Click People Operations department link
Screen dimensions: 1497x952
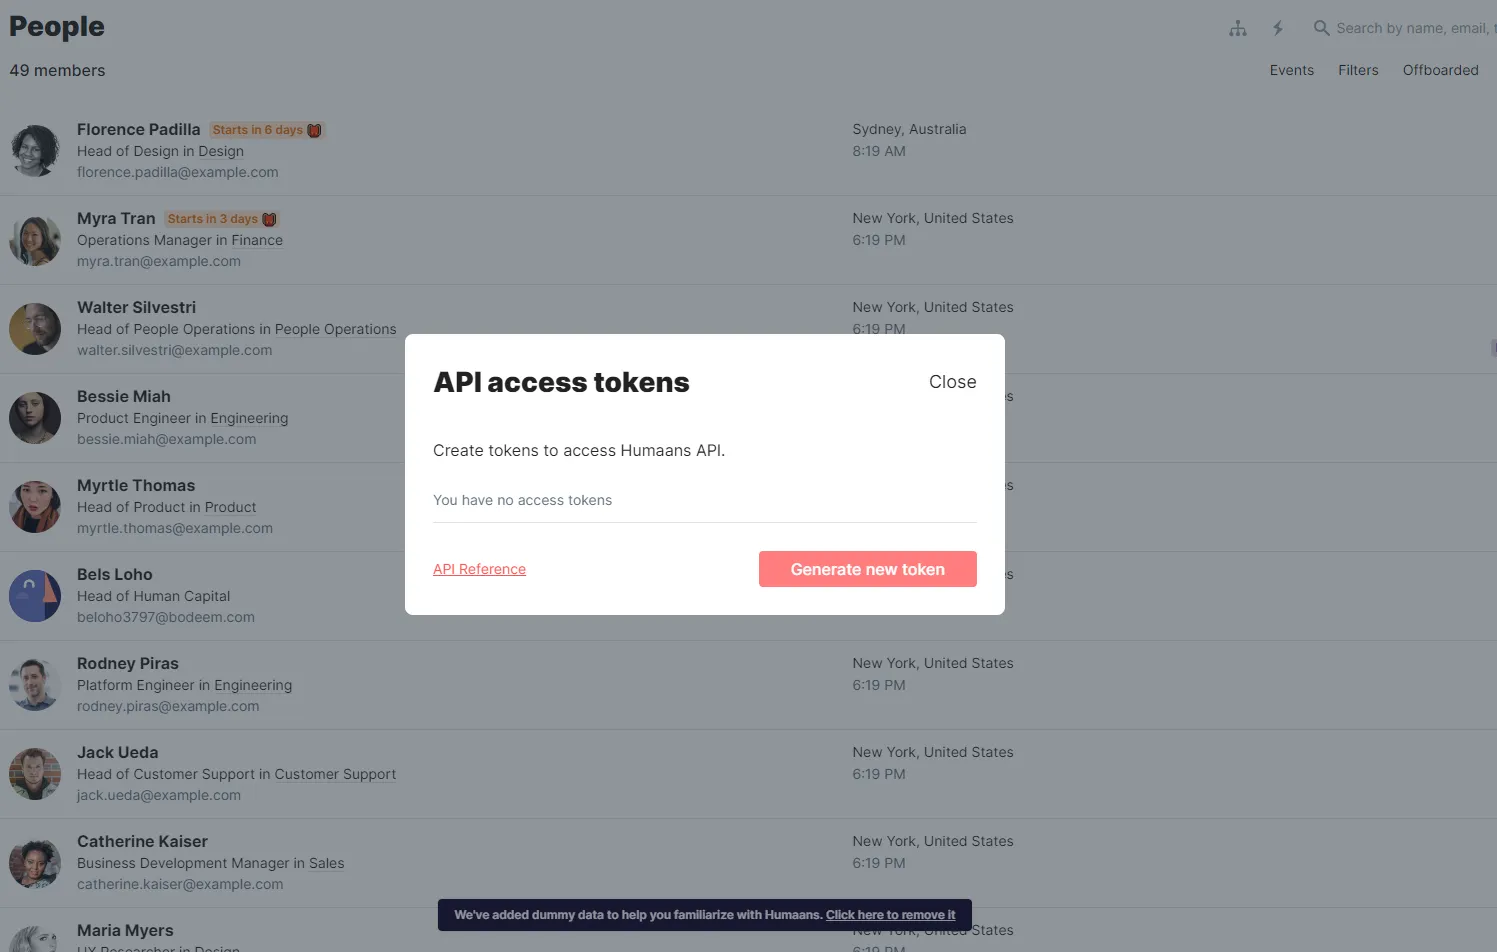tap(336, 329)
